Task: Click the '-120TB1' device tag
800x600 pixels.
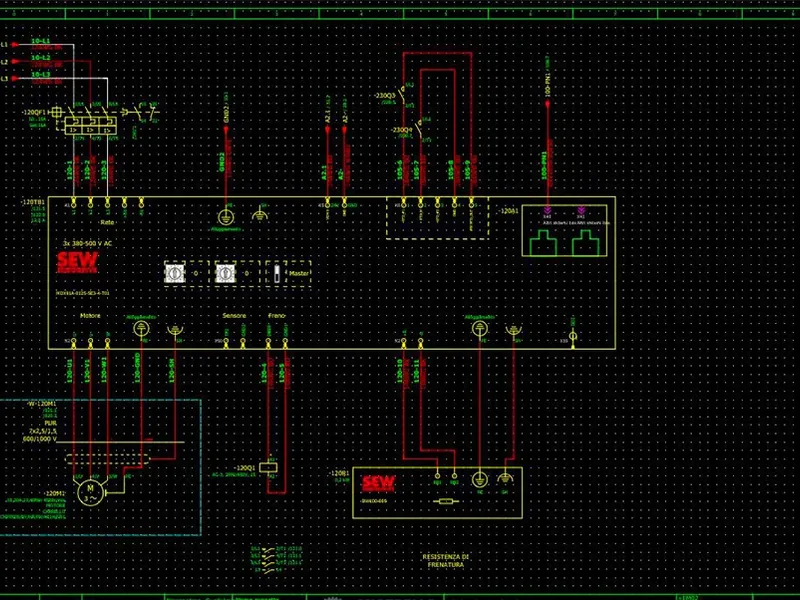Action: click(32, 203)
